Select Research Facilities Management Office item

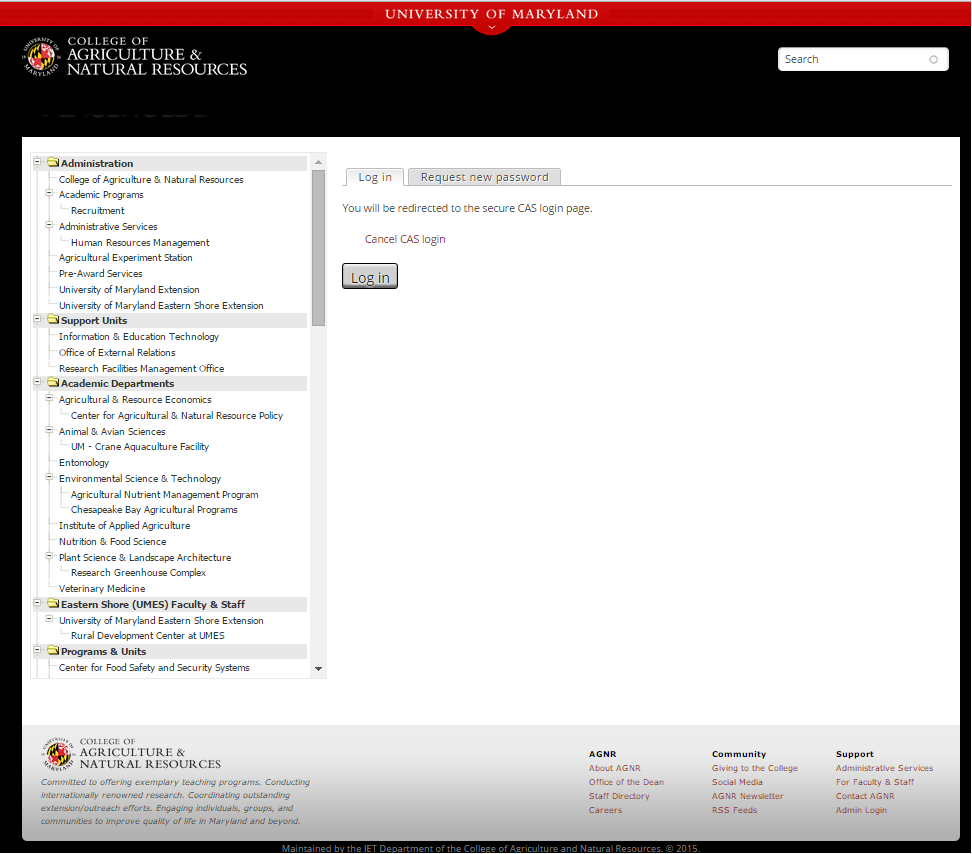[x=141, y=369]
